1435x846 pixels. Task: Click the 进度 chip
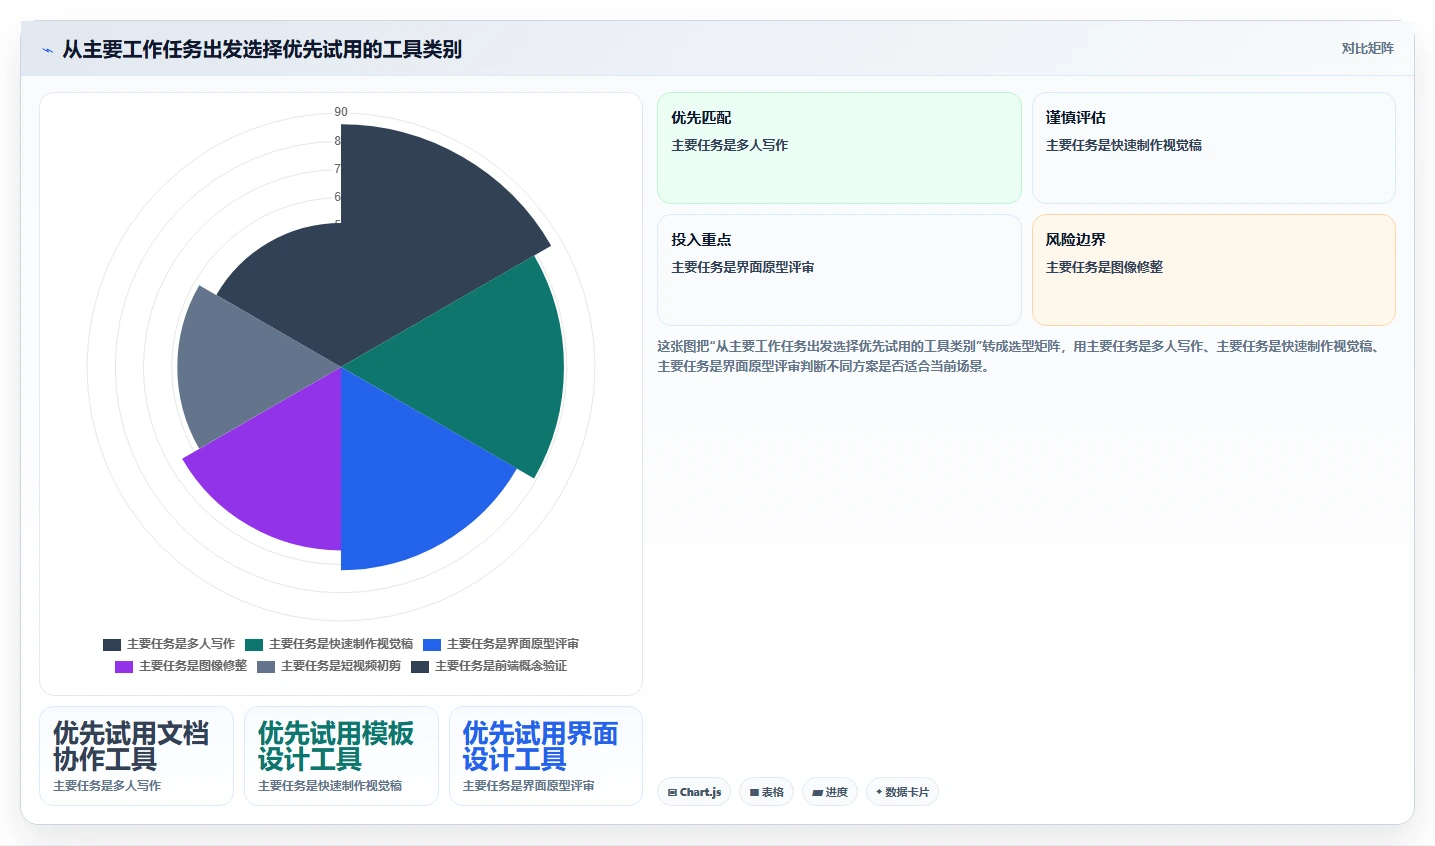tap(830, 792)
